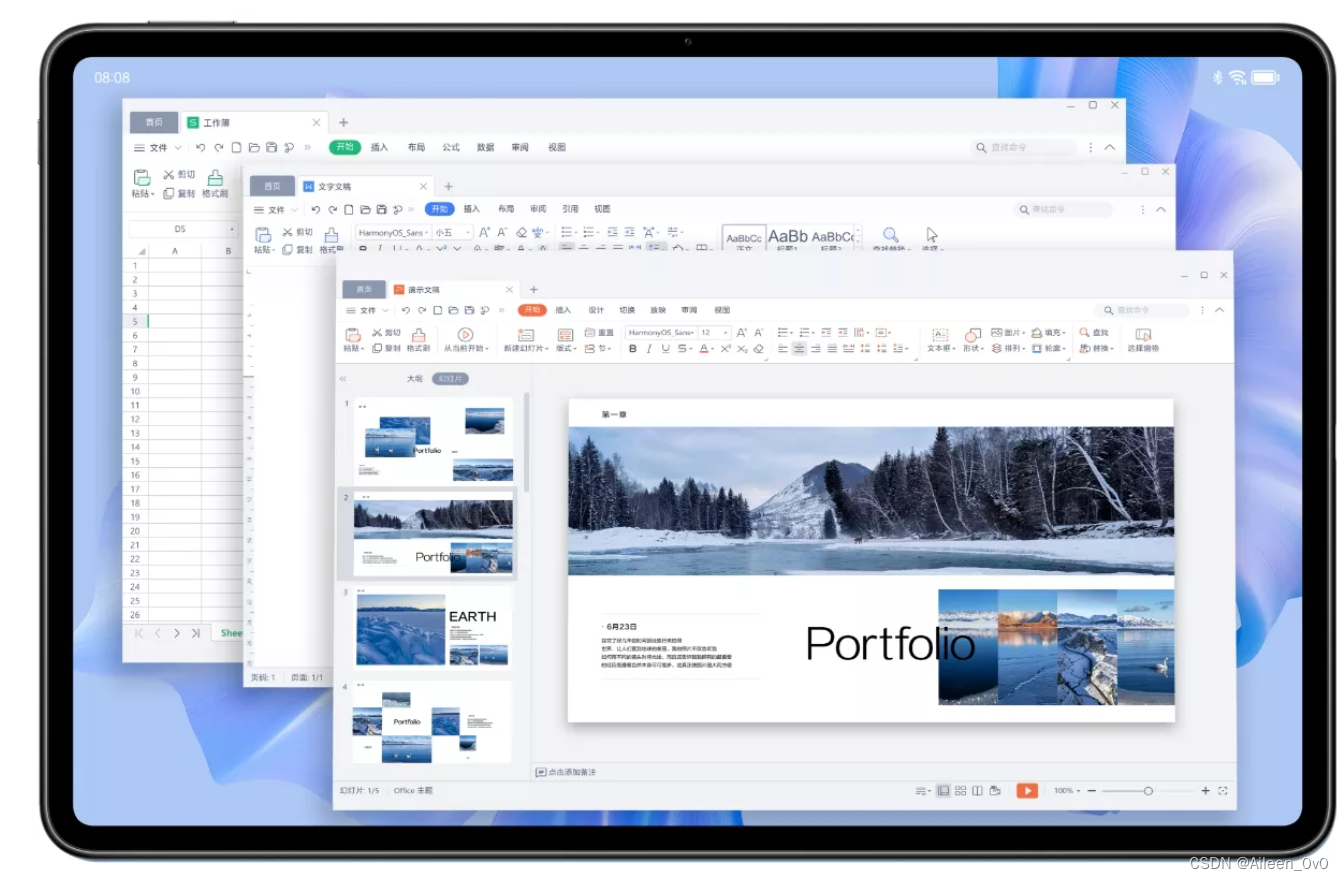Screen dimensions: 1343x880
Task: Apply bulleted list in presentation toolbar
Action: tap(785, 333)
